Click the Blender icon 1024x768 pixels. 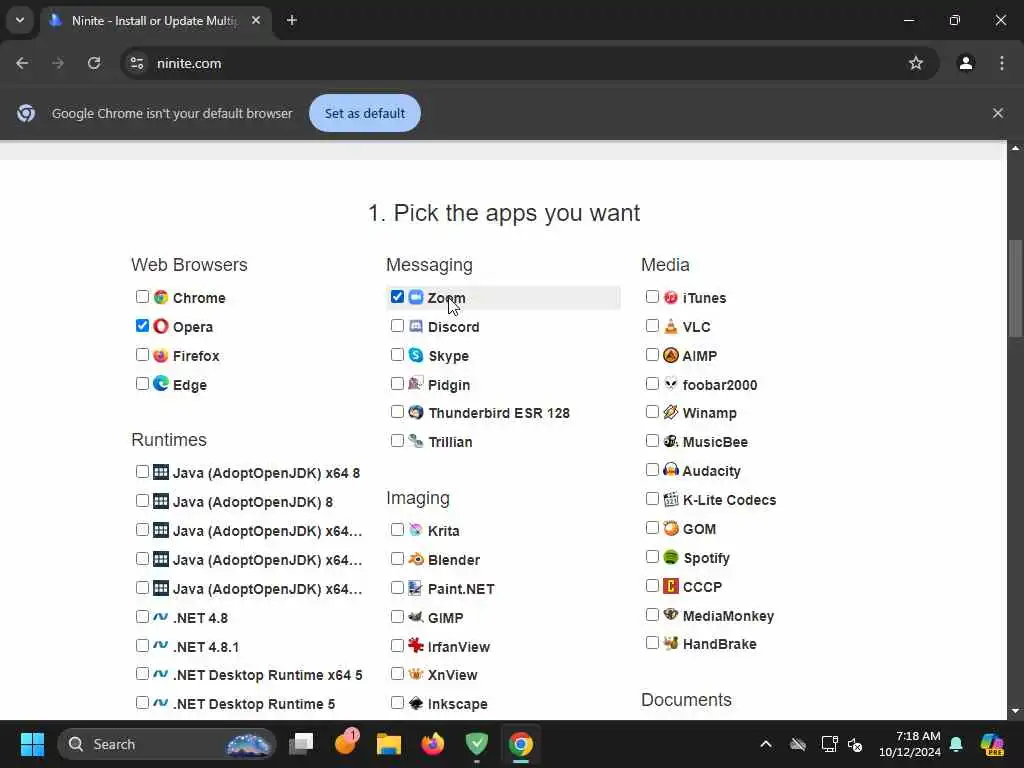click(416, 559)
